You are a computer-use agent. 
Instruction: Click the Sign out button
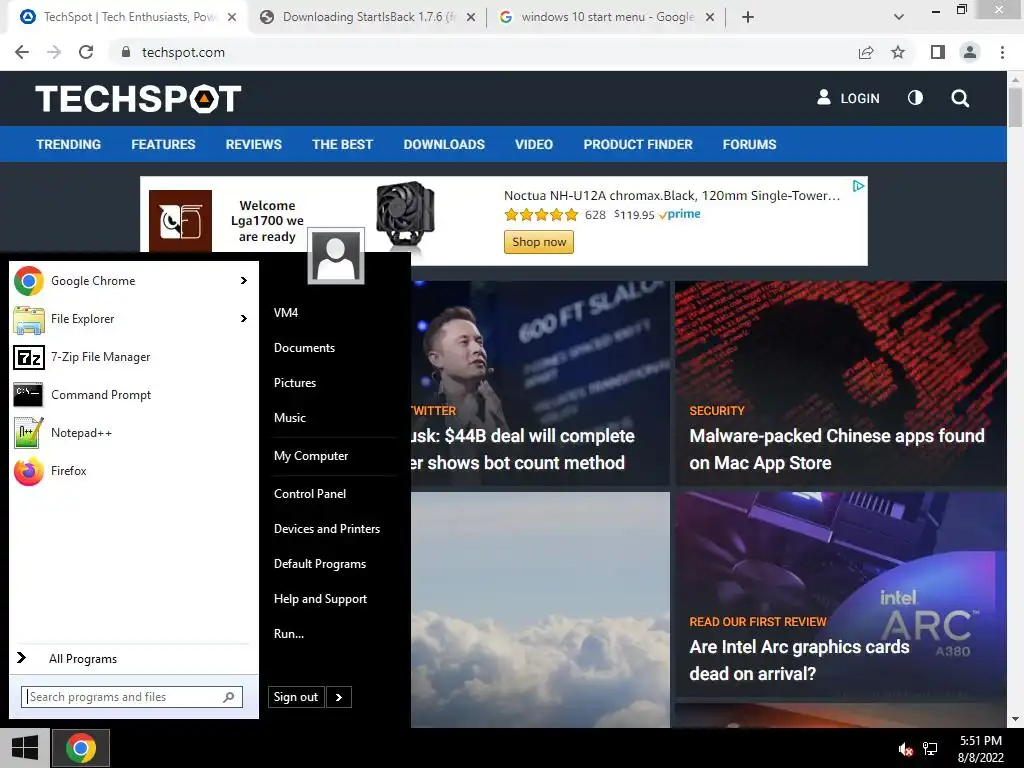[296, 697]
